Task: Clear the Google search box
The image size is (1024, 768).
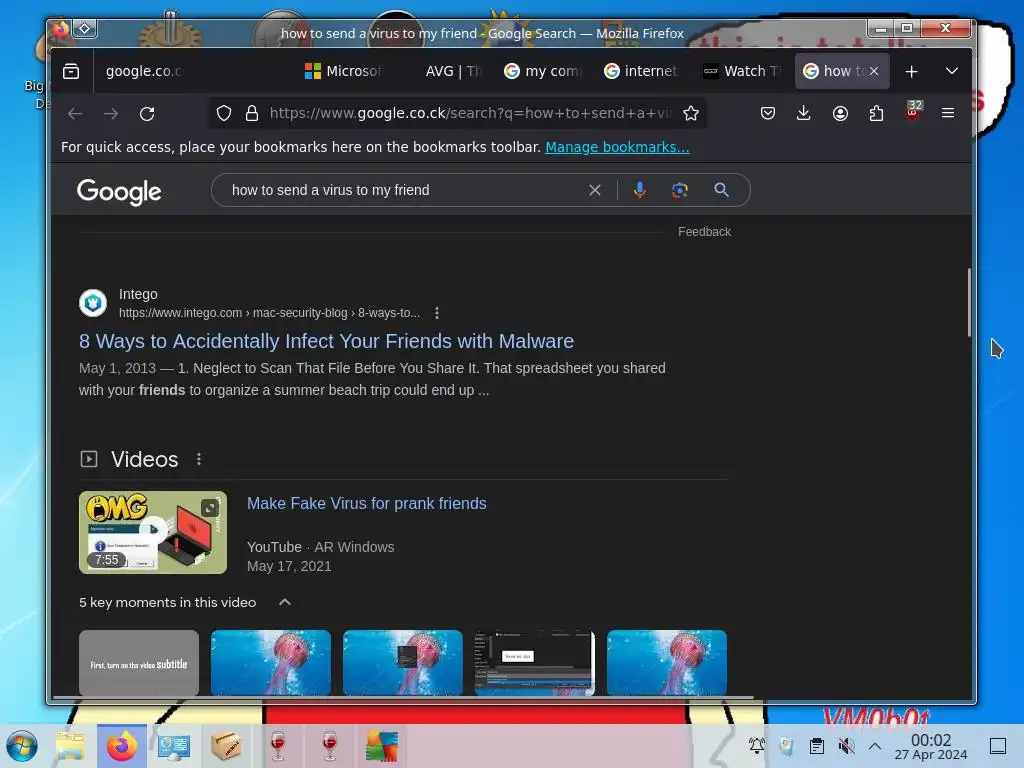Action: pyautogui.click(x=595, y=190)
